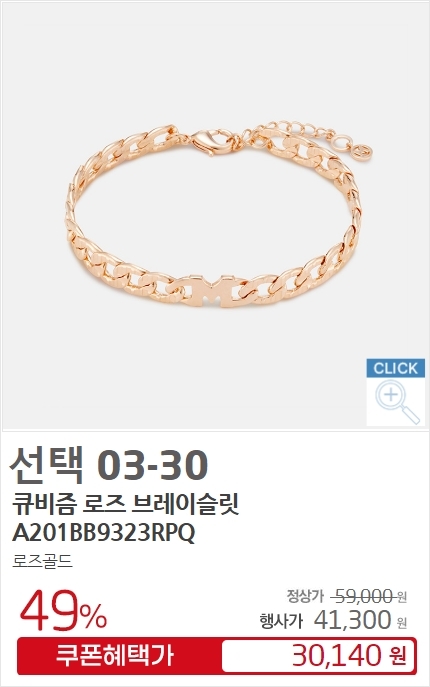This screenshot has height=687, width=430.
Task: Click the coupon price 30,140 원 box
Action: pyautogui.click(x=318, y=656)
